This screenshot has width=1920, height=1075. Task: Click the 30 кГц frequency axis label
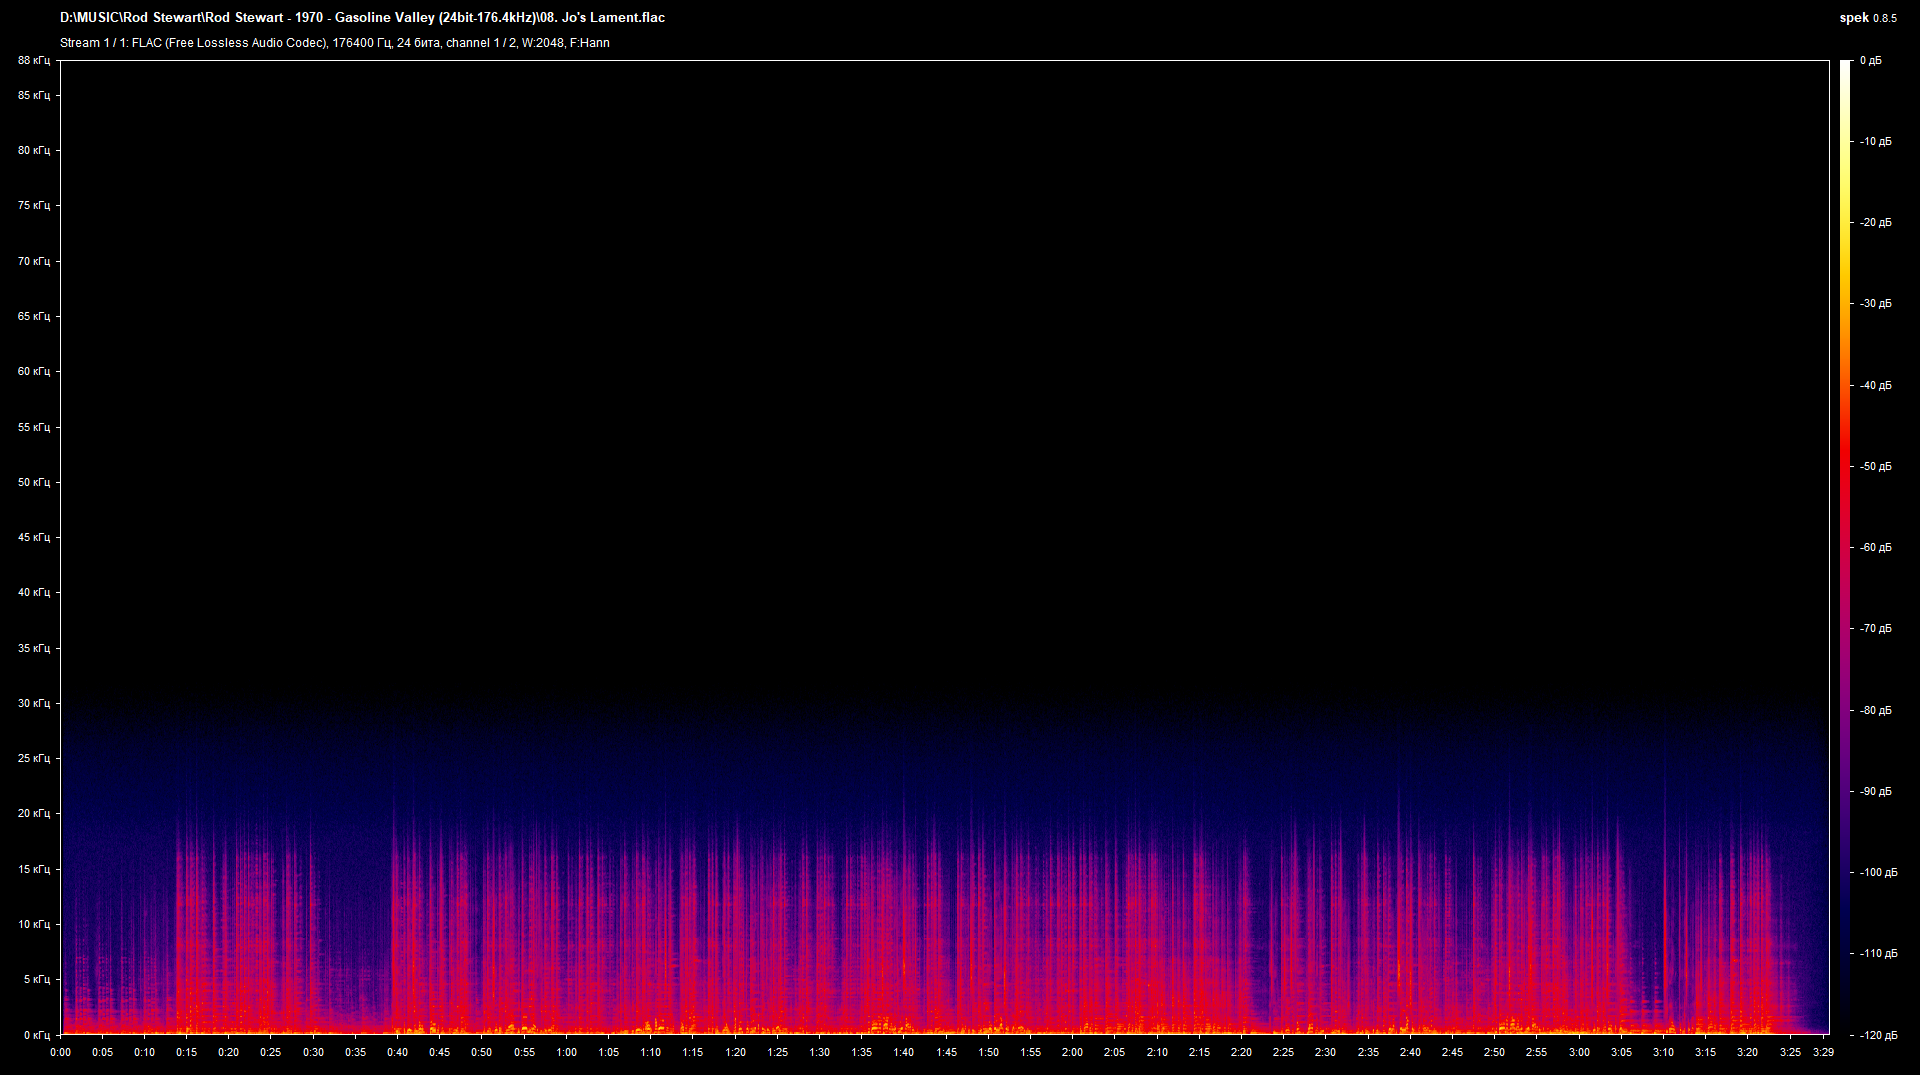[33, 703]
